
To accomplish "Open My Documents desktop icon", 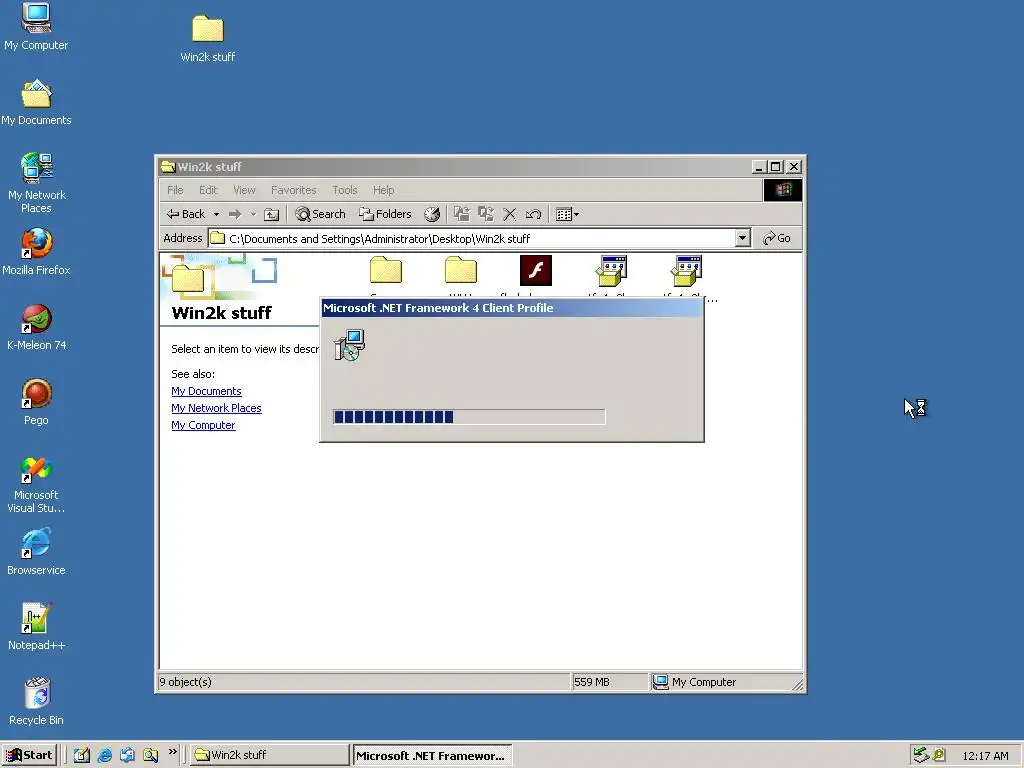I will (x=36, y=103).
